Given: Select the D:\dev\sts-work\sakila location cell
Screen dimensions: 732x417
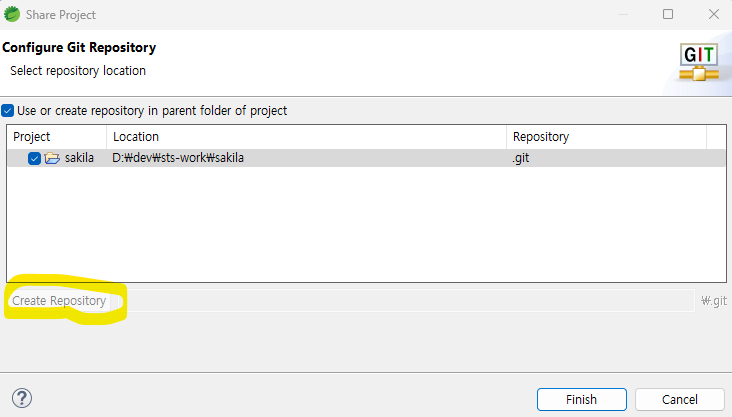Looking at the screenshot, I should point(178,158).
